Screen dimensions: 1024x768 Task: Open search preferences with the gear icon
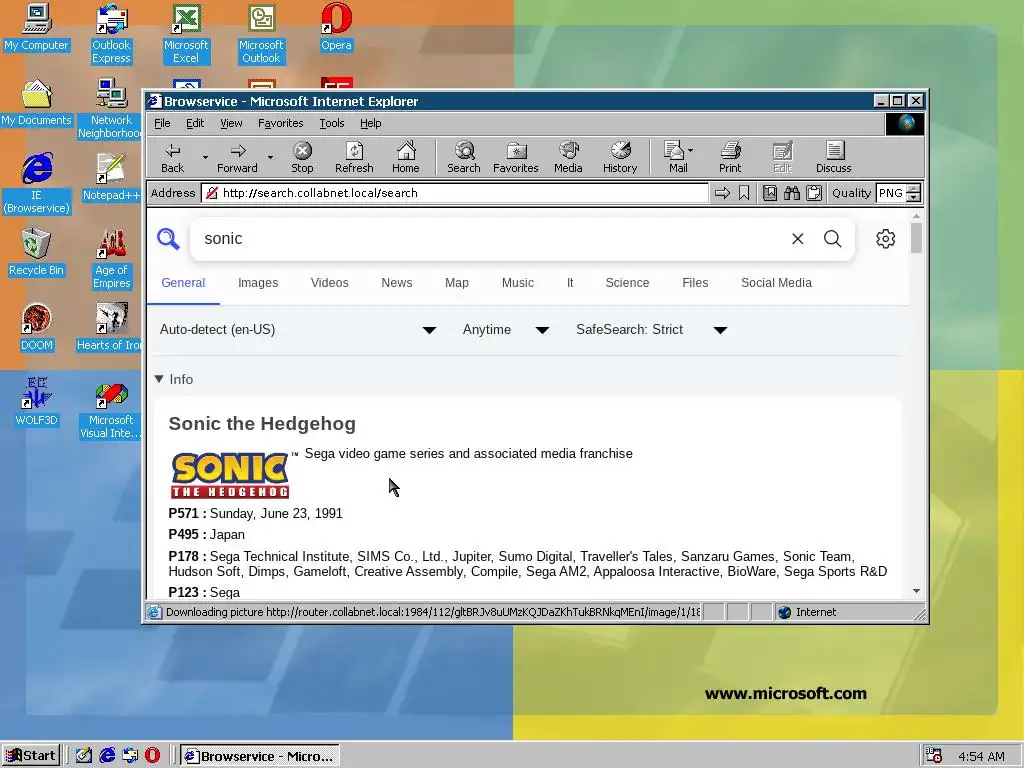[886, 239]
